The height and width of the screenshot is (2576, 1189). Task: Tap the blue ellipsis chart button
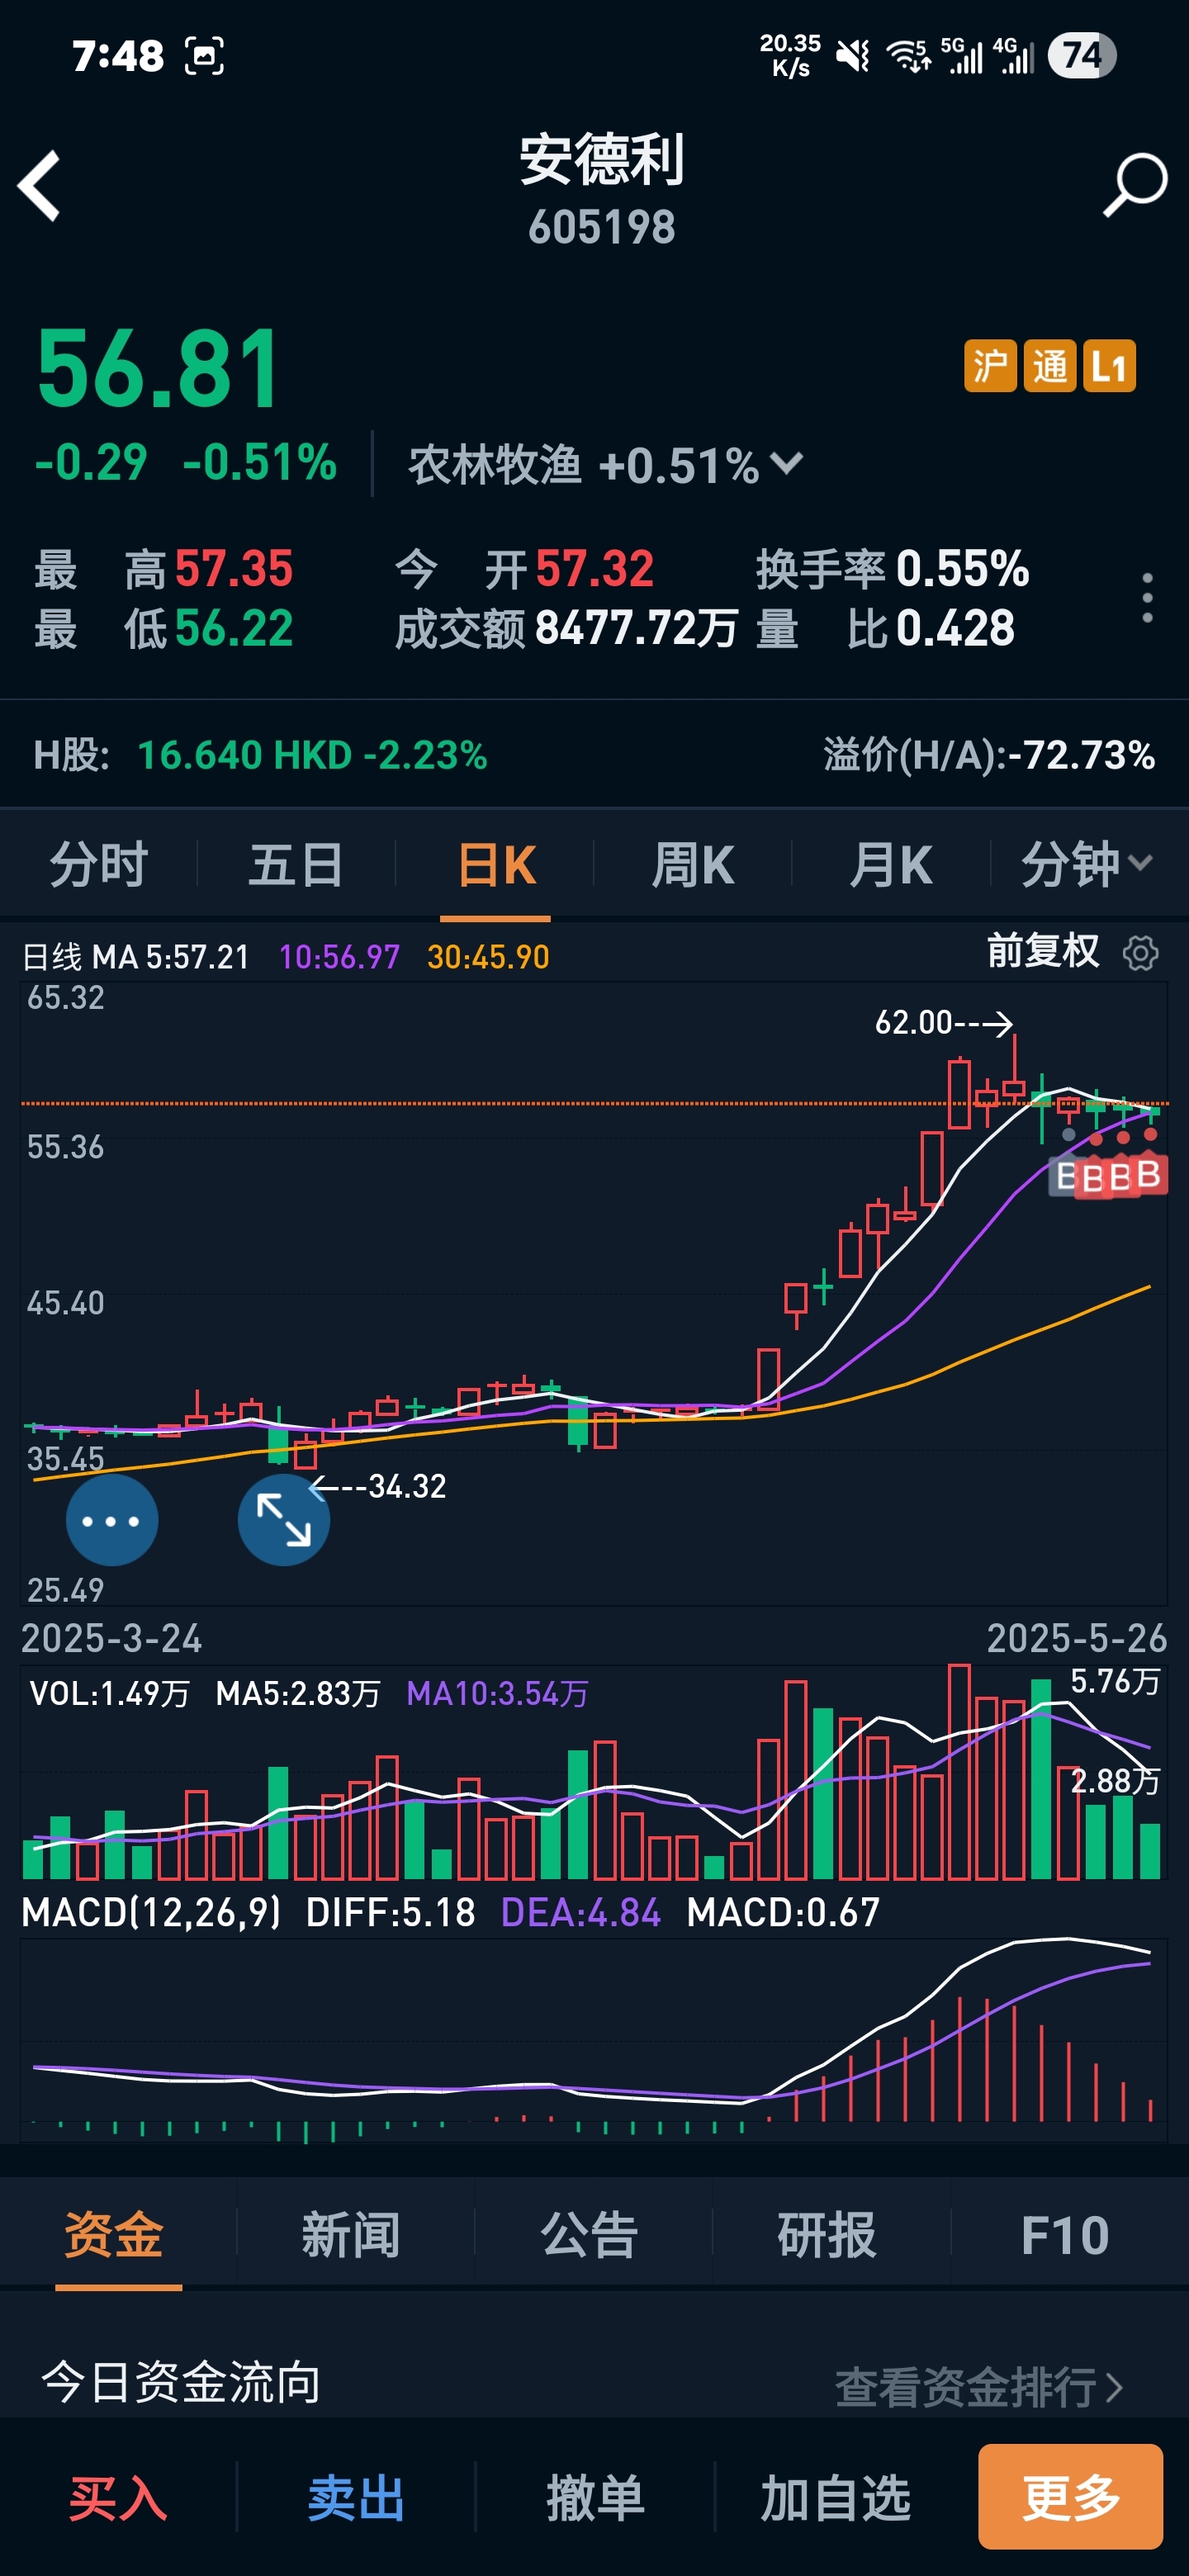(x=112, y=1520)
